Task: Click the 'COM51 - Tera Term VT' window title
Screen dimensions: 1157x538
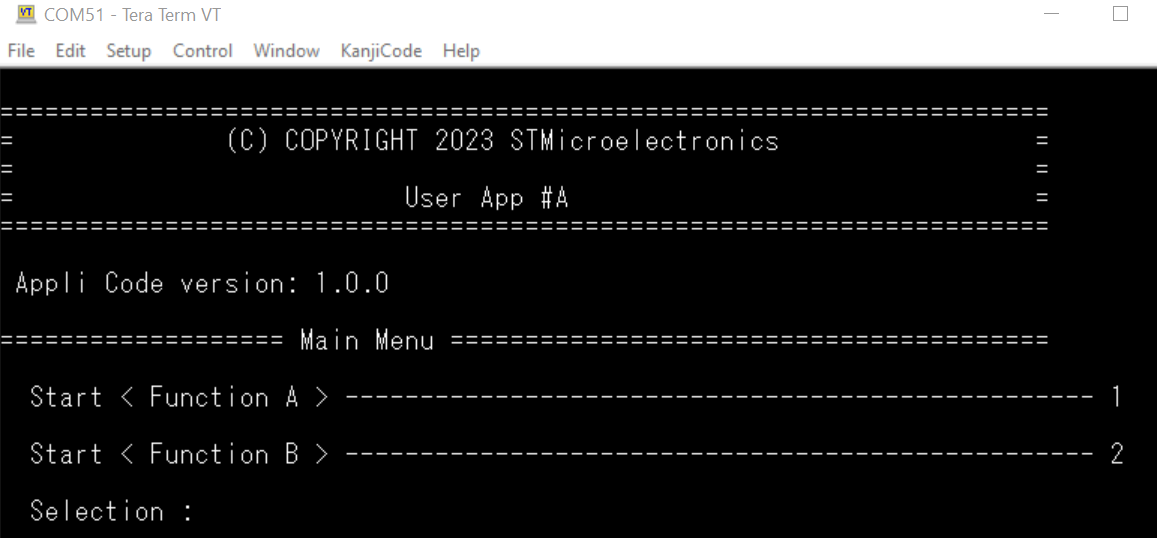Action: coord(133,15)
